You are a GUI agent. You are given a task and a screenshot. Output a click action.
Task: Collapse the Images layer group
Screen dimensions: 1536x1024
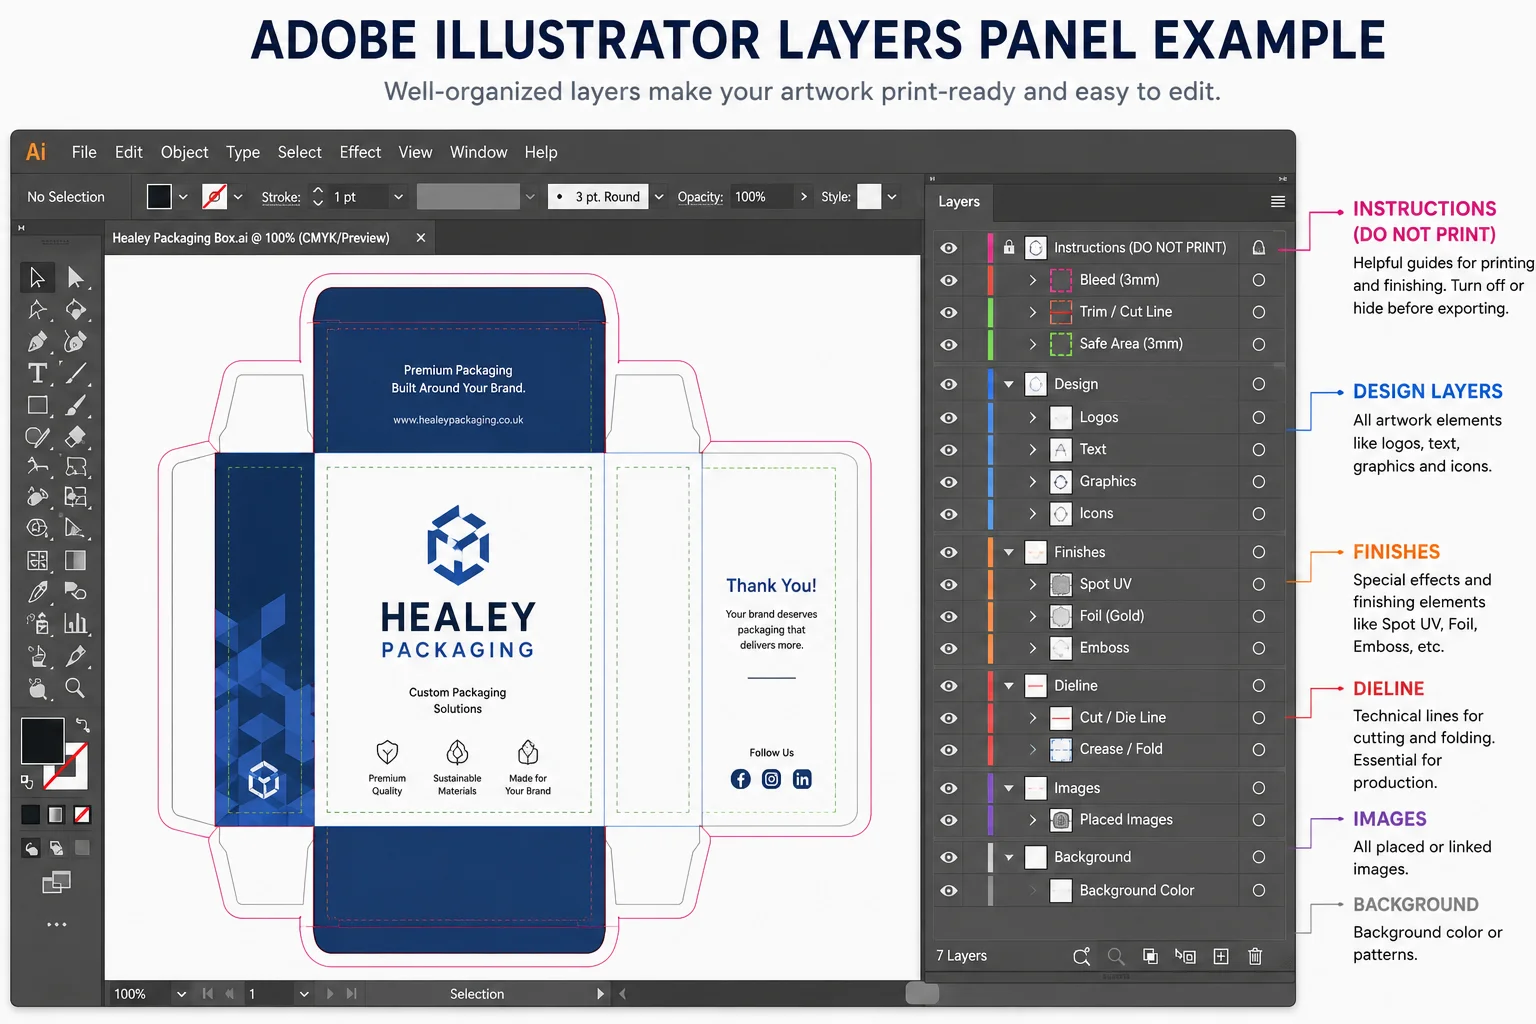[x=1009, y=788]
